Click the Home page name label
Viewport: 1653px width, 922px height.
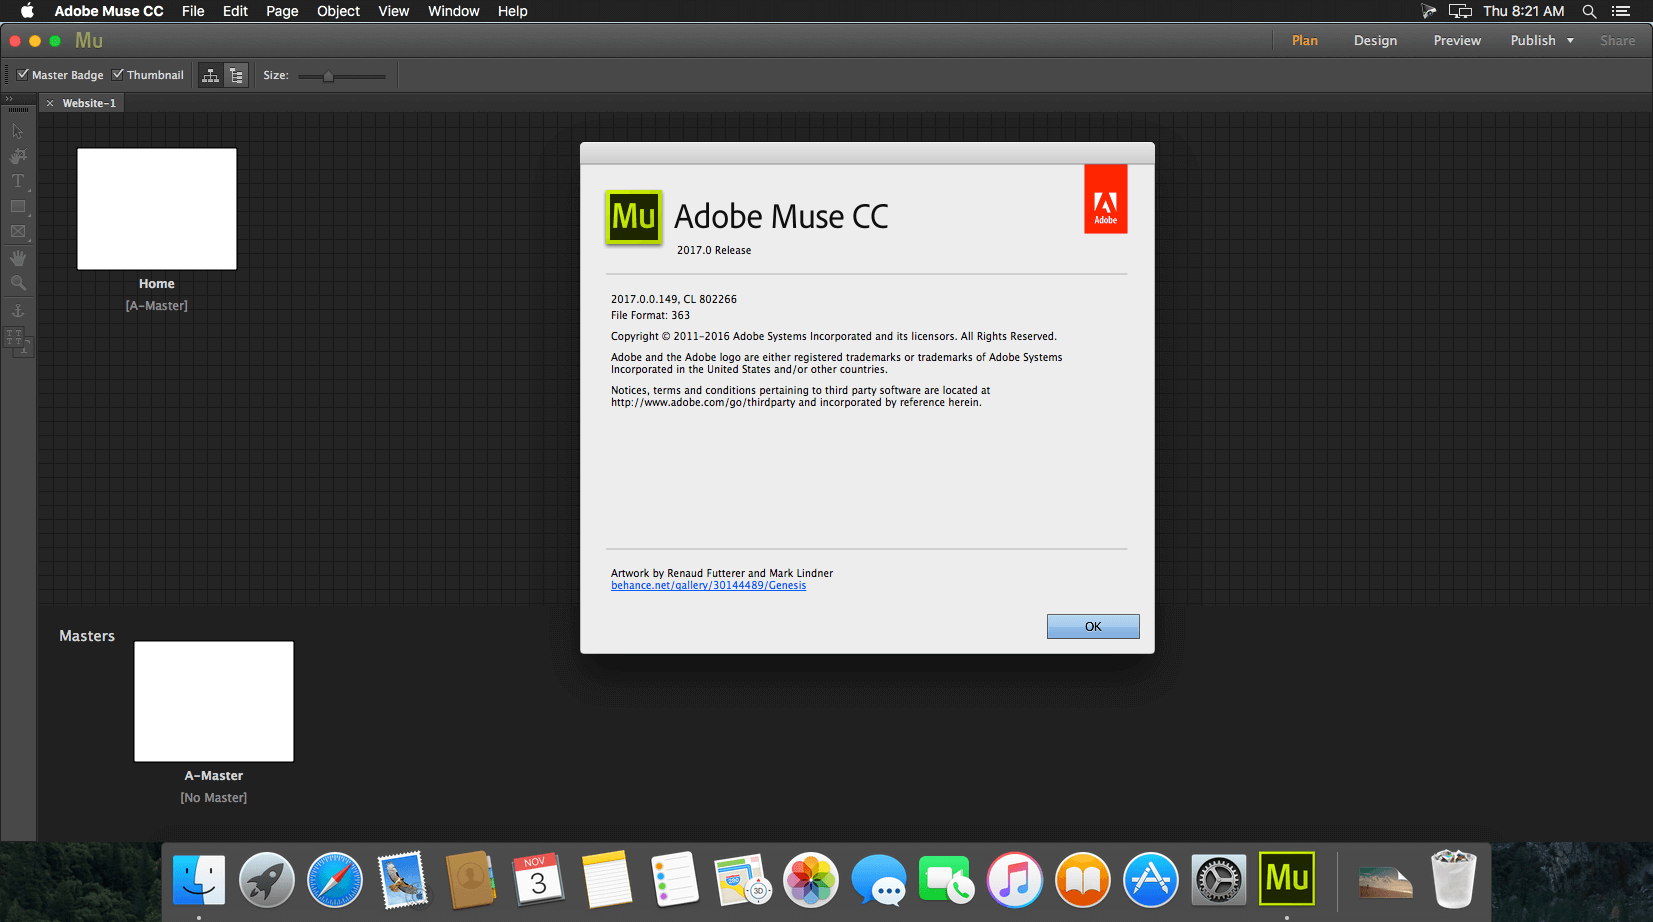[157, 284]
